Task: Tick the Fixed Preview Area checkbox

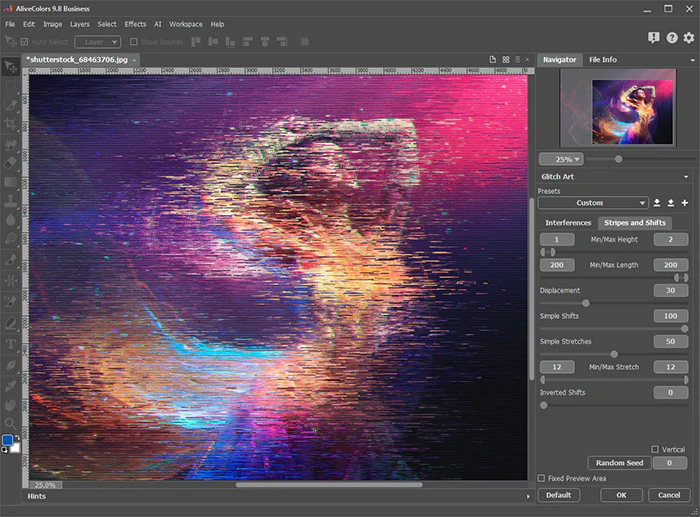Action: (x=542, y=478)
